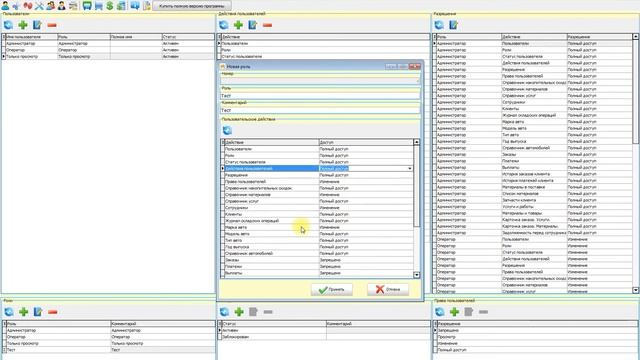
Task: Delete selected role with red minus
Action: (52, 312)
